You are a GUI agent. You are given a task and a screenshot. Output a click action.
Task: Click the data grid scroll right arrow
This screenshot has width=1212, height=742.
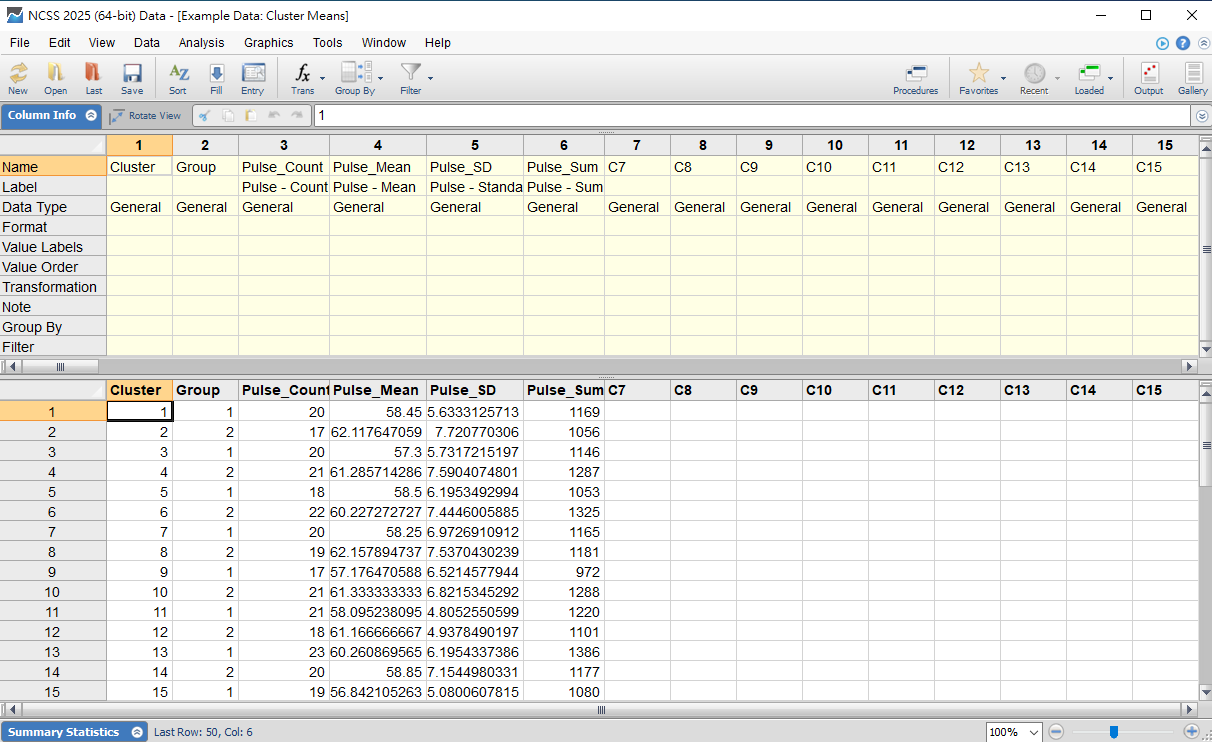[1190, 710]
